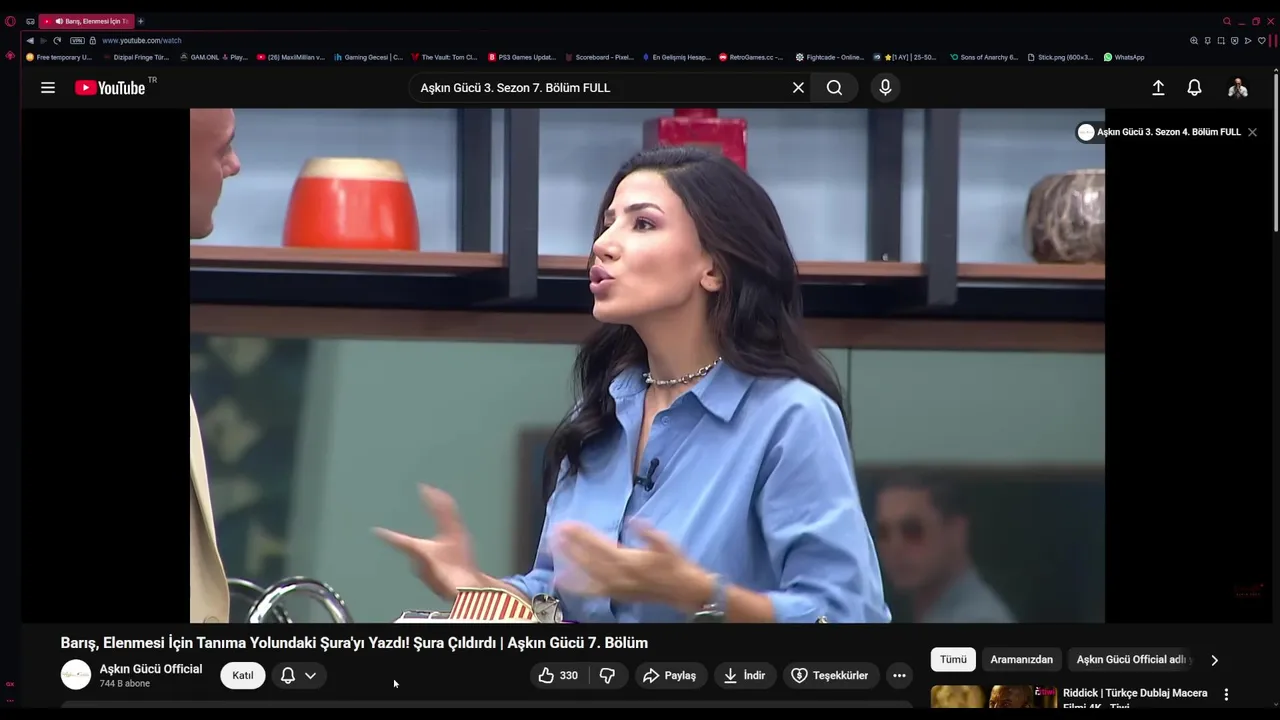Open bookmark Gaming Gecesi
Image resolution: width=1280 pixels, height=720 pixels.
pyautogui.click(x=368, y=57)
